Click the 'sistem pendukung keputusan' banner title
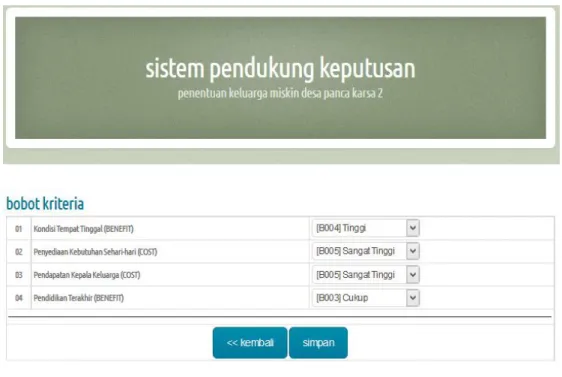The width and height of the screenshot is (562, 377). [280, 68]
